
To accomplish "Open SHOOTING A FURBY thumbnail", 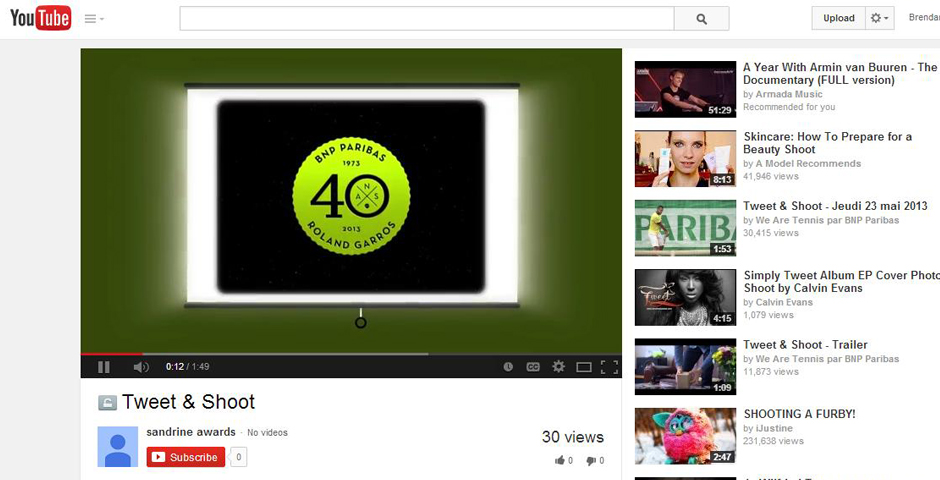I will coord(685,436).
